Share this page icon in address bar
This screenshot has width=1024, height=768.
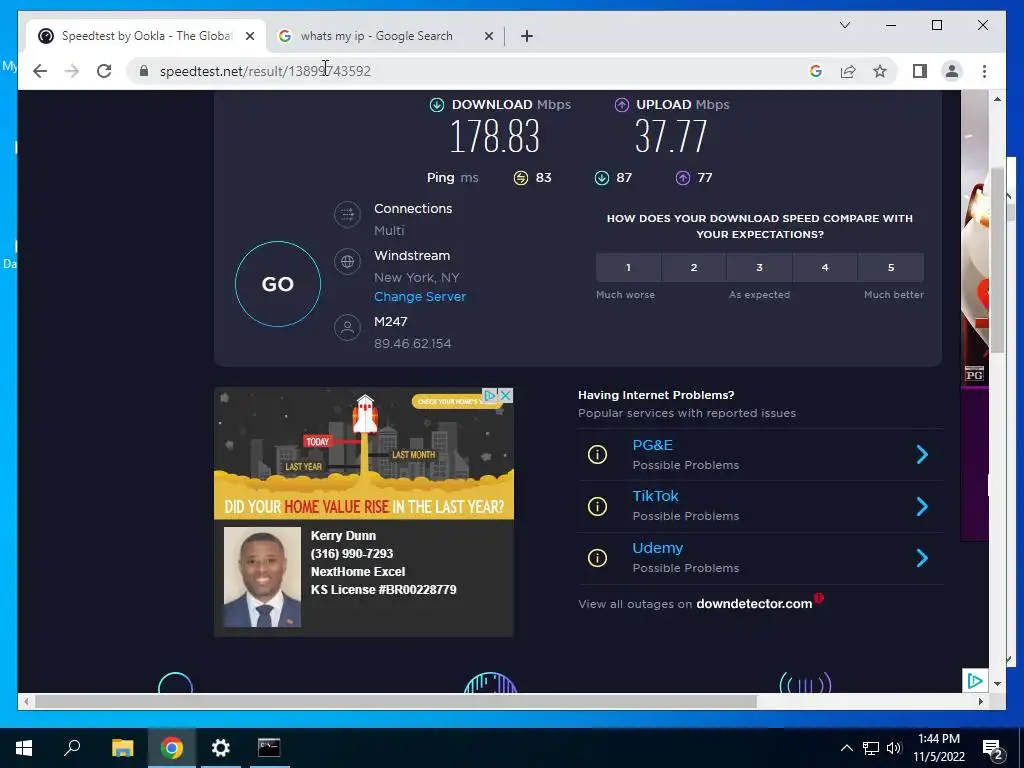(848, 71)
